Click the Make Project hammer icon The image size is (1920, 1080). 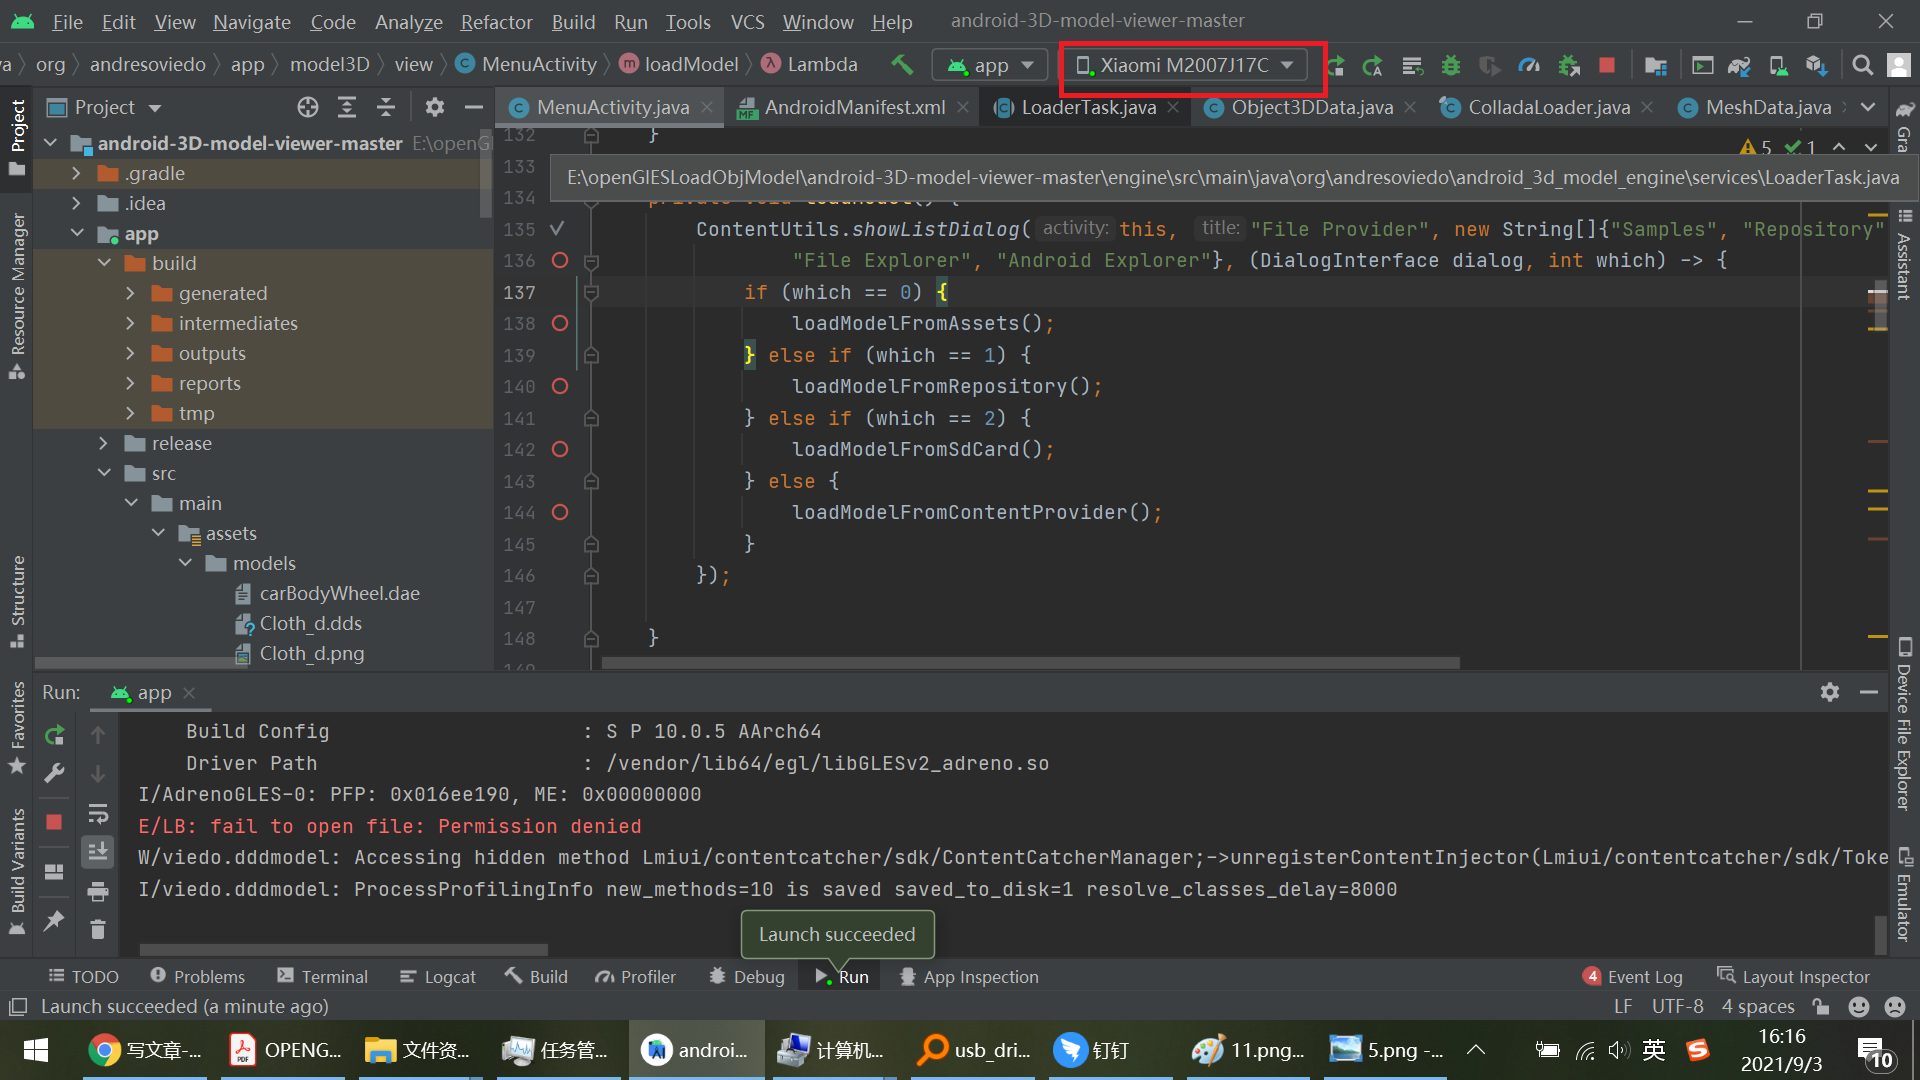point(902,65)
